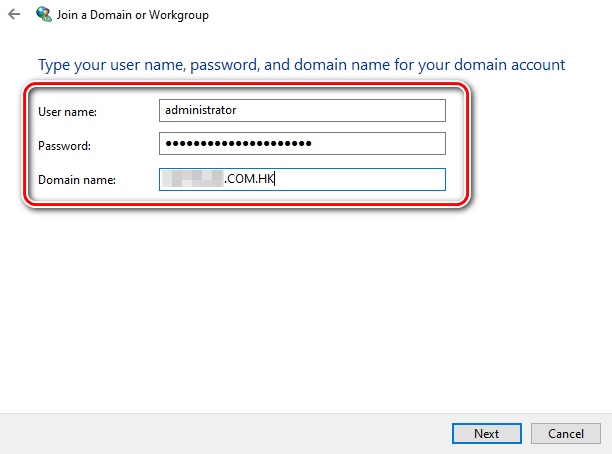Click the ".COM.HK" text in Domain name
The width and height of the screenshot is (612, 454).
(x=246, y=180)
